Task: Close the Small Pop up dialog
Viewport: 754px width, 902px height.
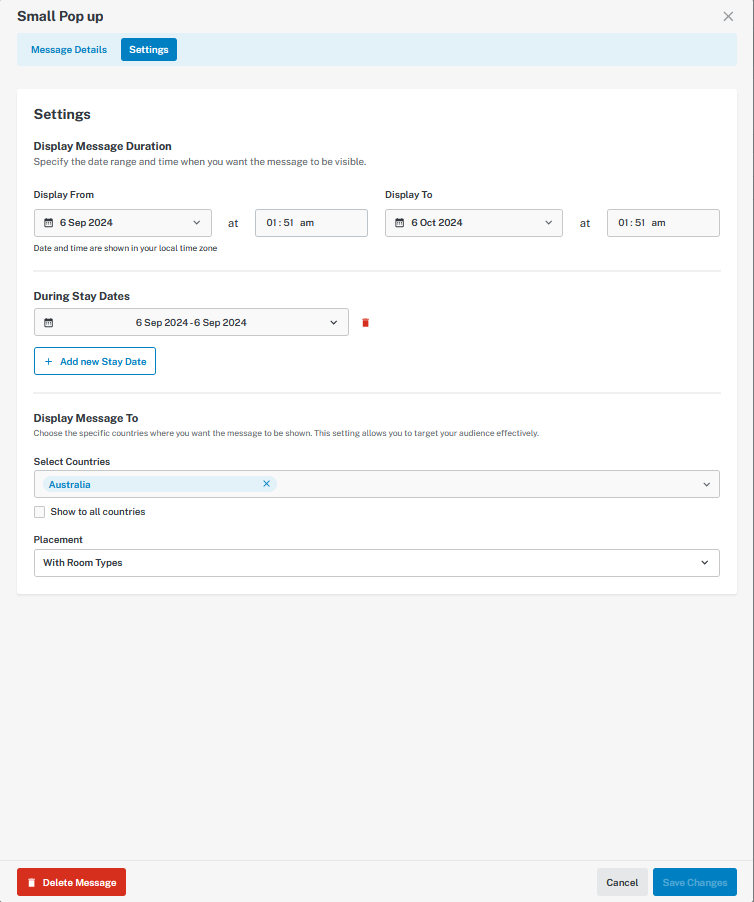Action: tap(728, 16)
